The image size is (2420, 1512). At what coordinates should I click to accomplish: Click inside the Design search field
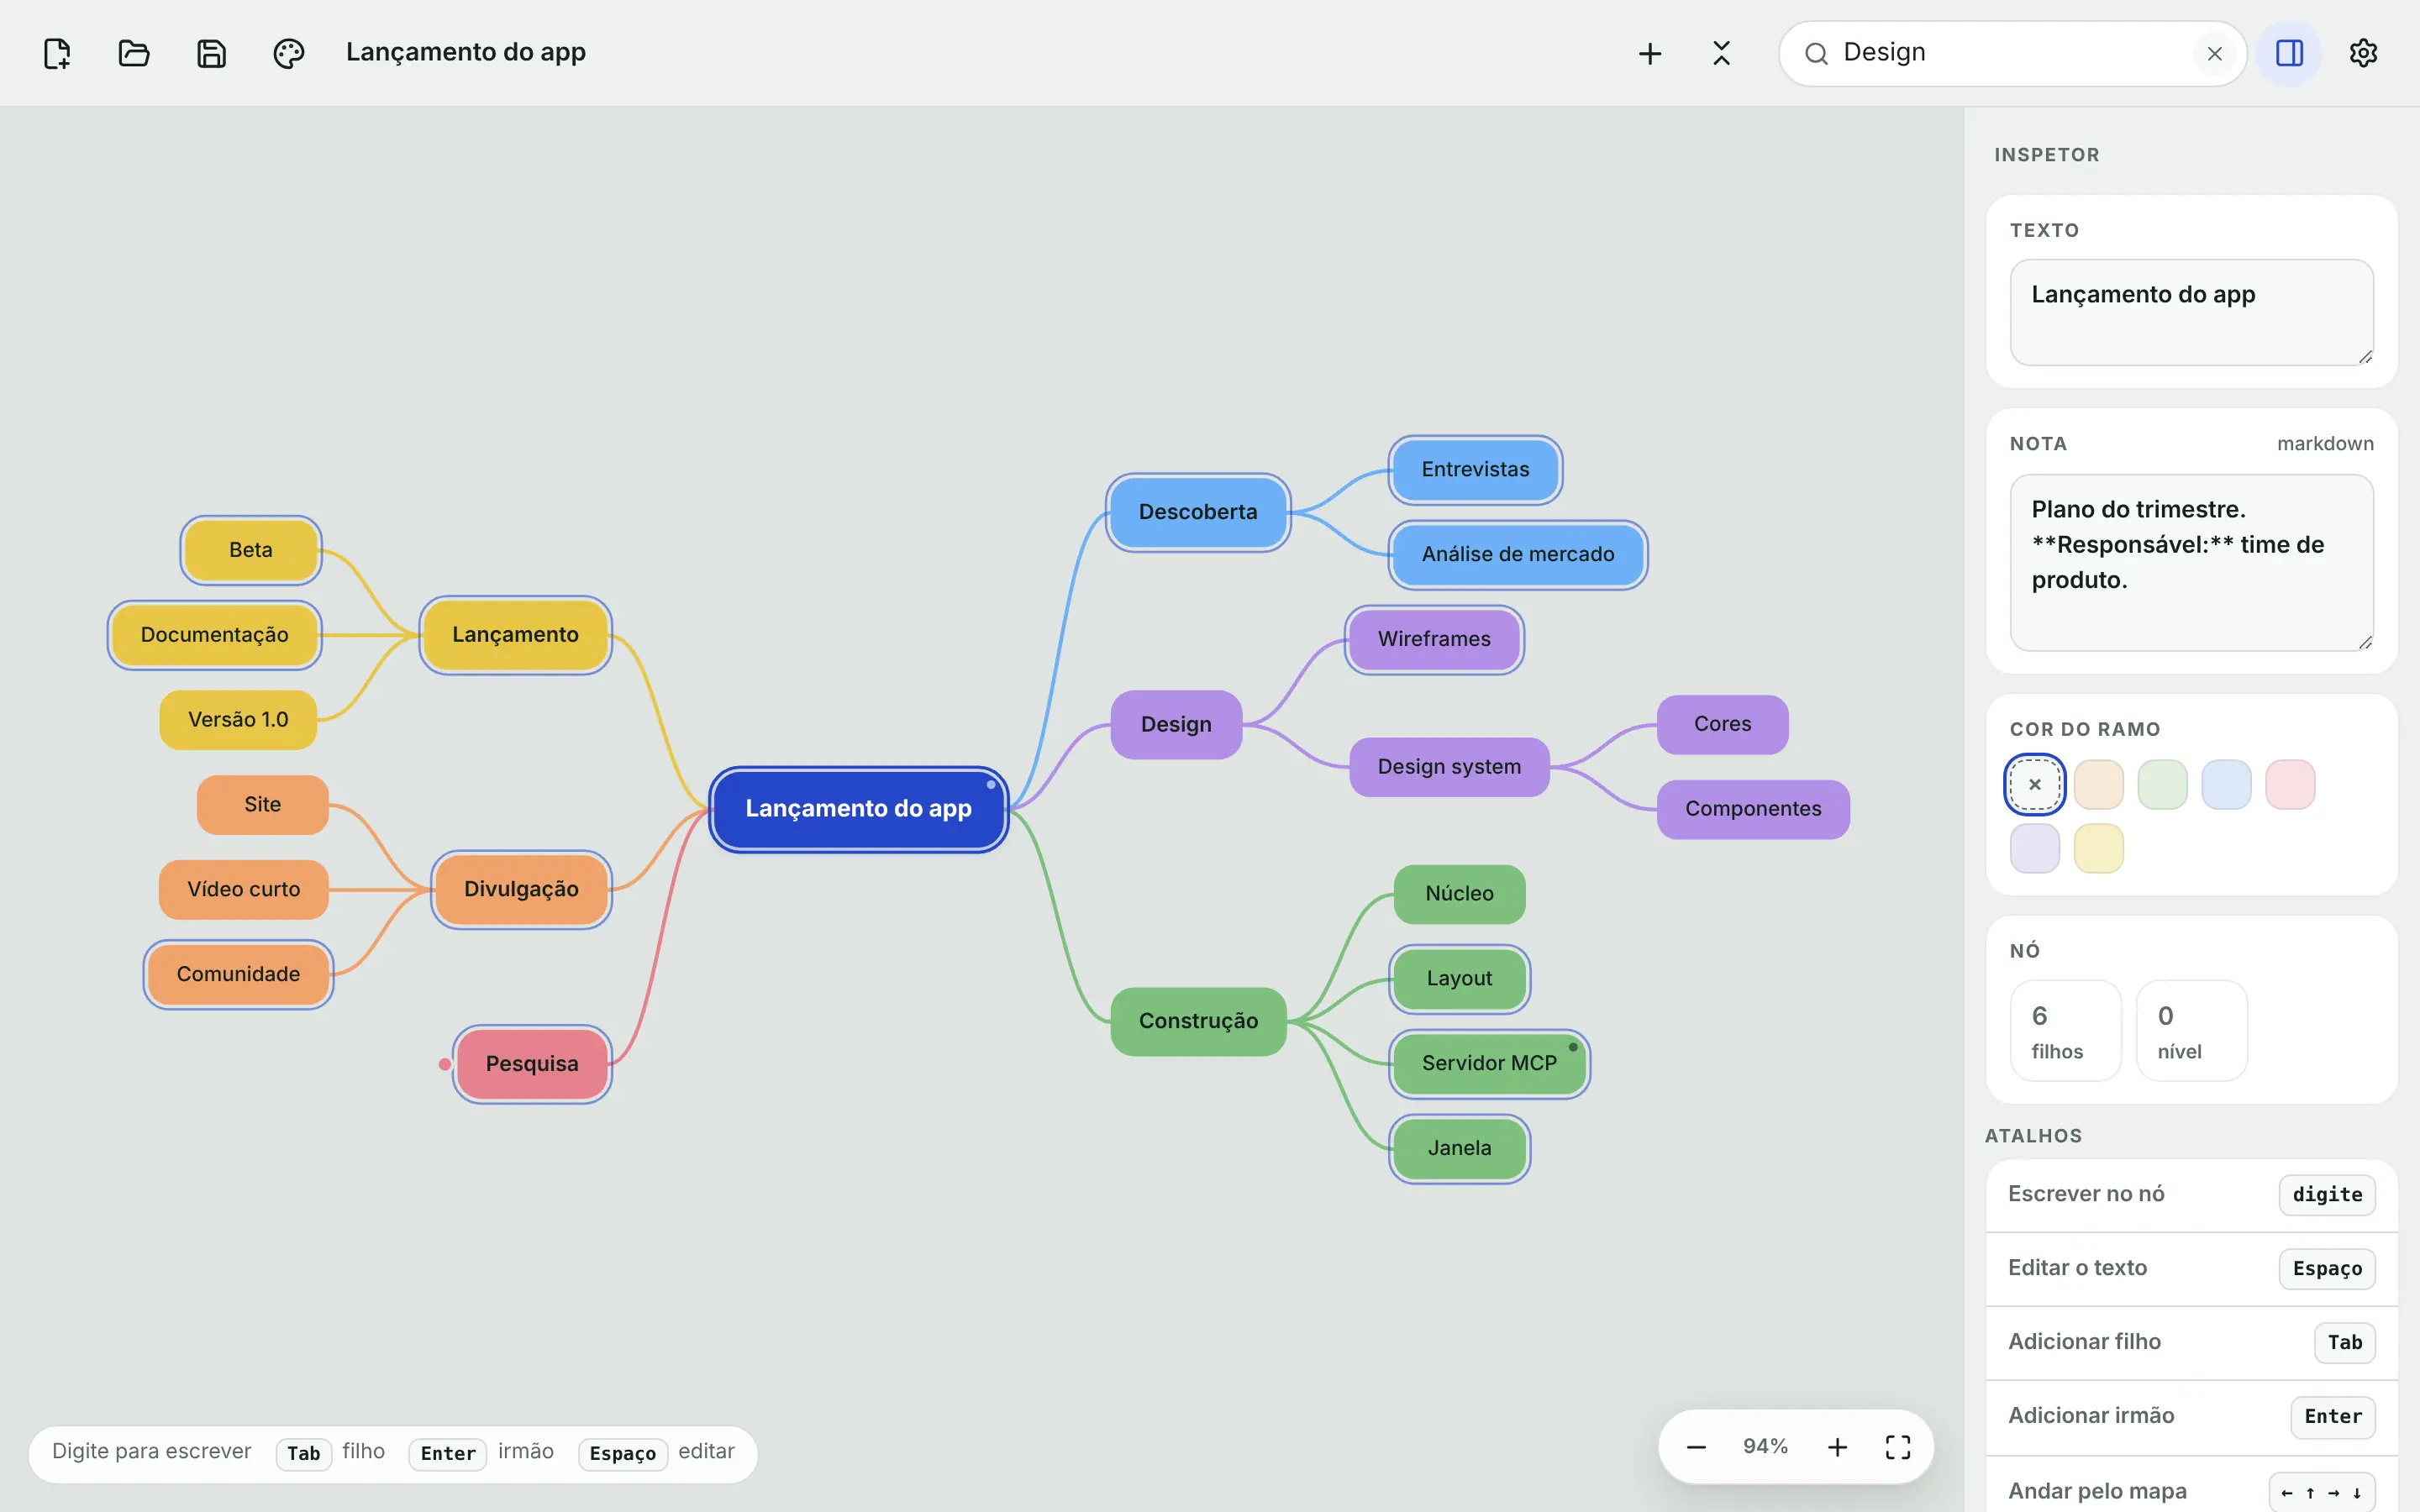pos(2010,53)
